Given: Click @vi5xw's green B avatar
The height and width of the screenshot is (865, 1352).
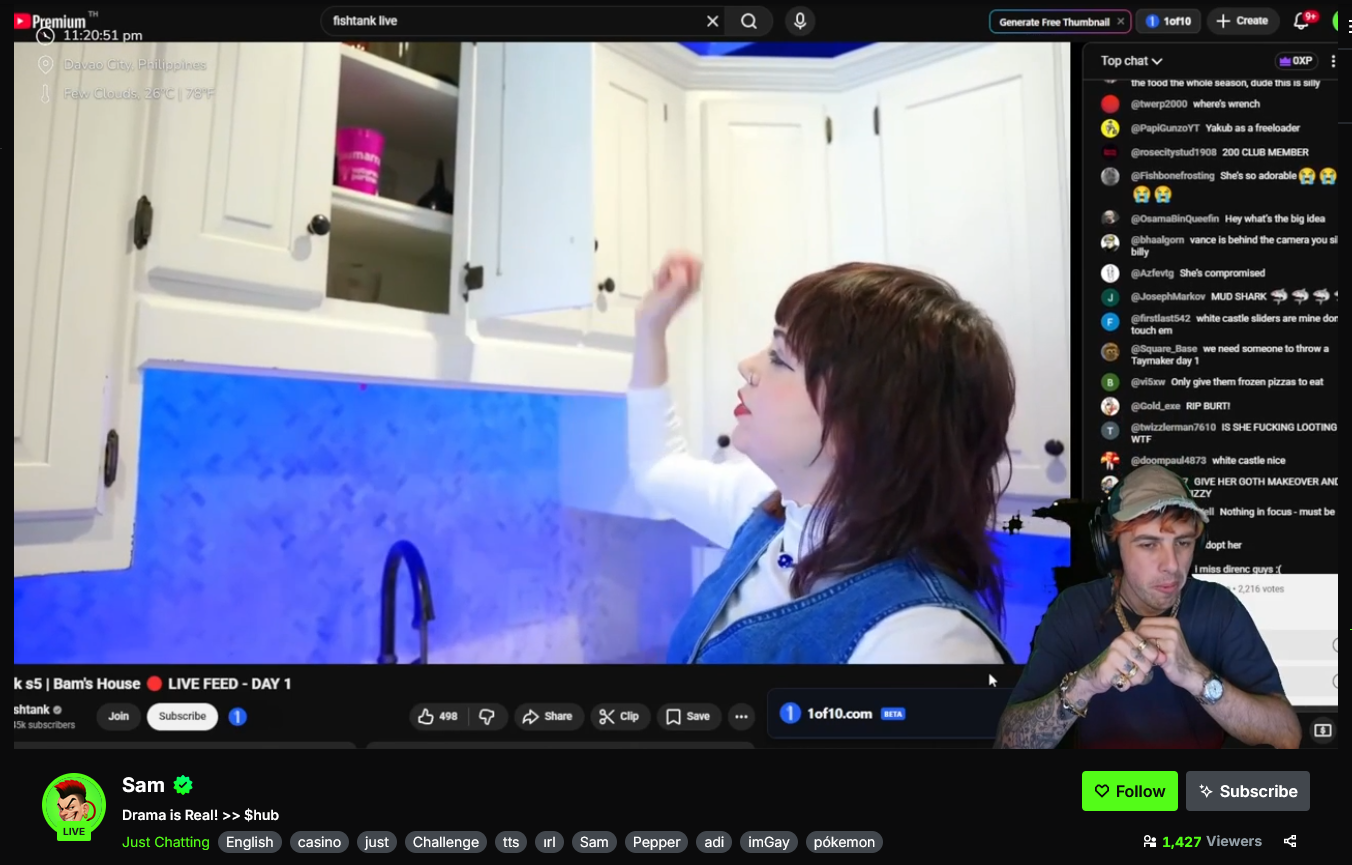Looking at the screenshot, I should tap(1110, 382).
